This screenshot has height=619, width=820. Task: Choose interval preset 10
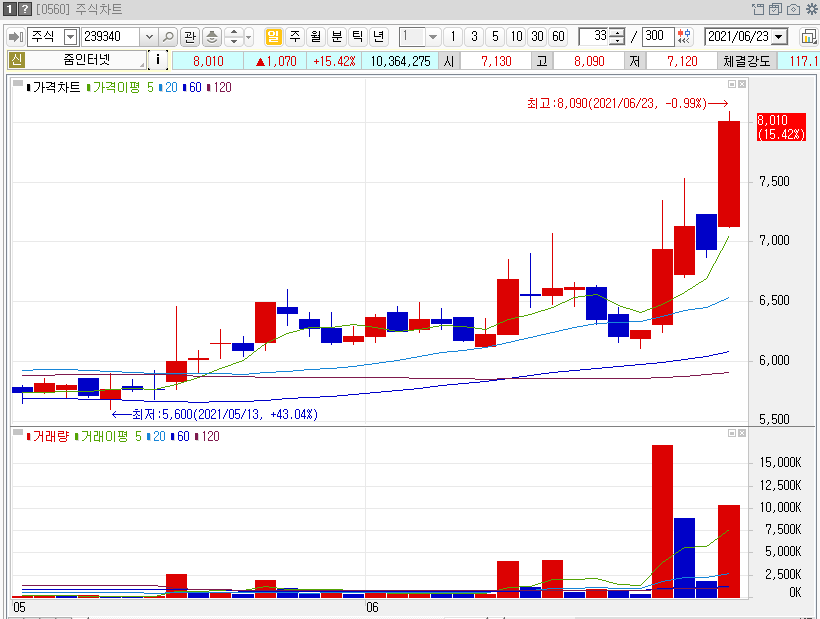(x=517, y=37)
